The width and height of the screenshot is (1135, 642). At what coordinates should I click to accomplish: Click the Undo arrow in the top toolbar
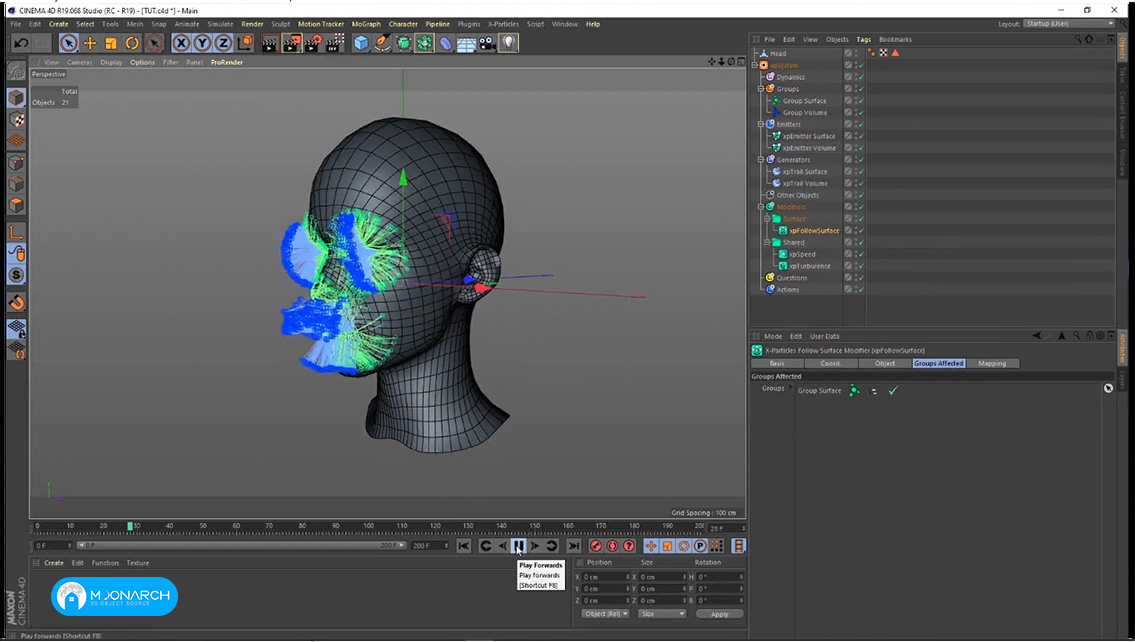(x=21, y=43)
